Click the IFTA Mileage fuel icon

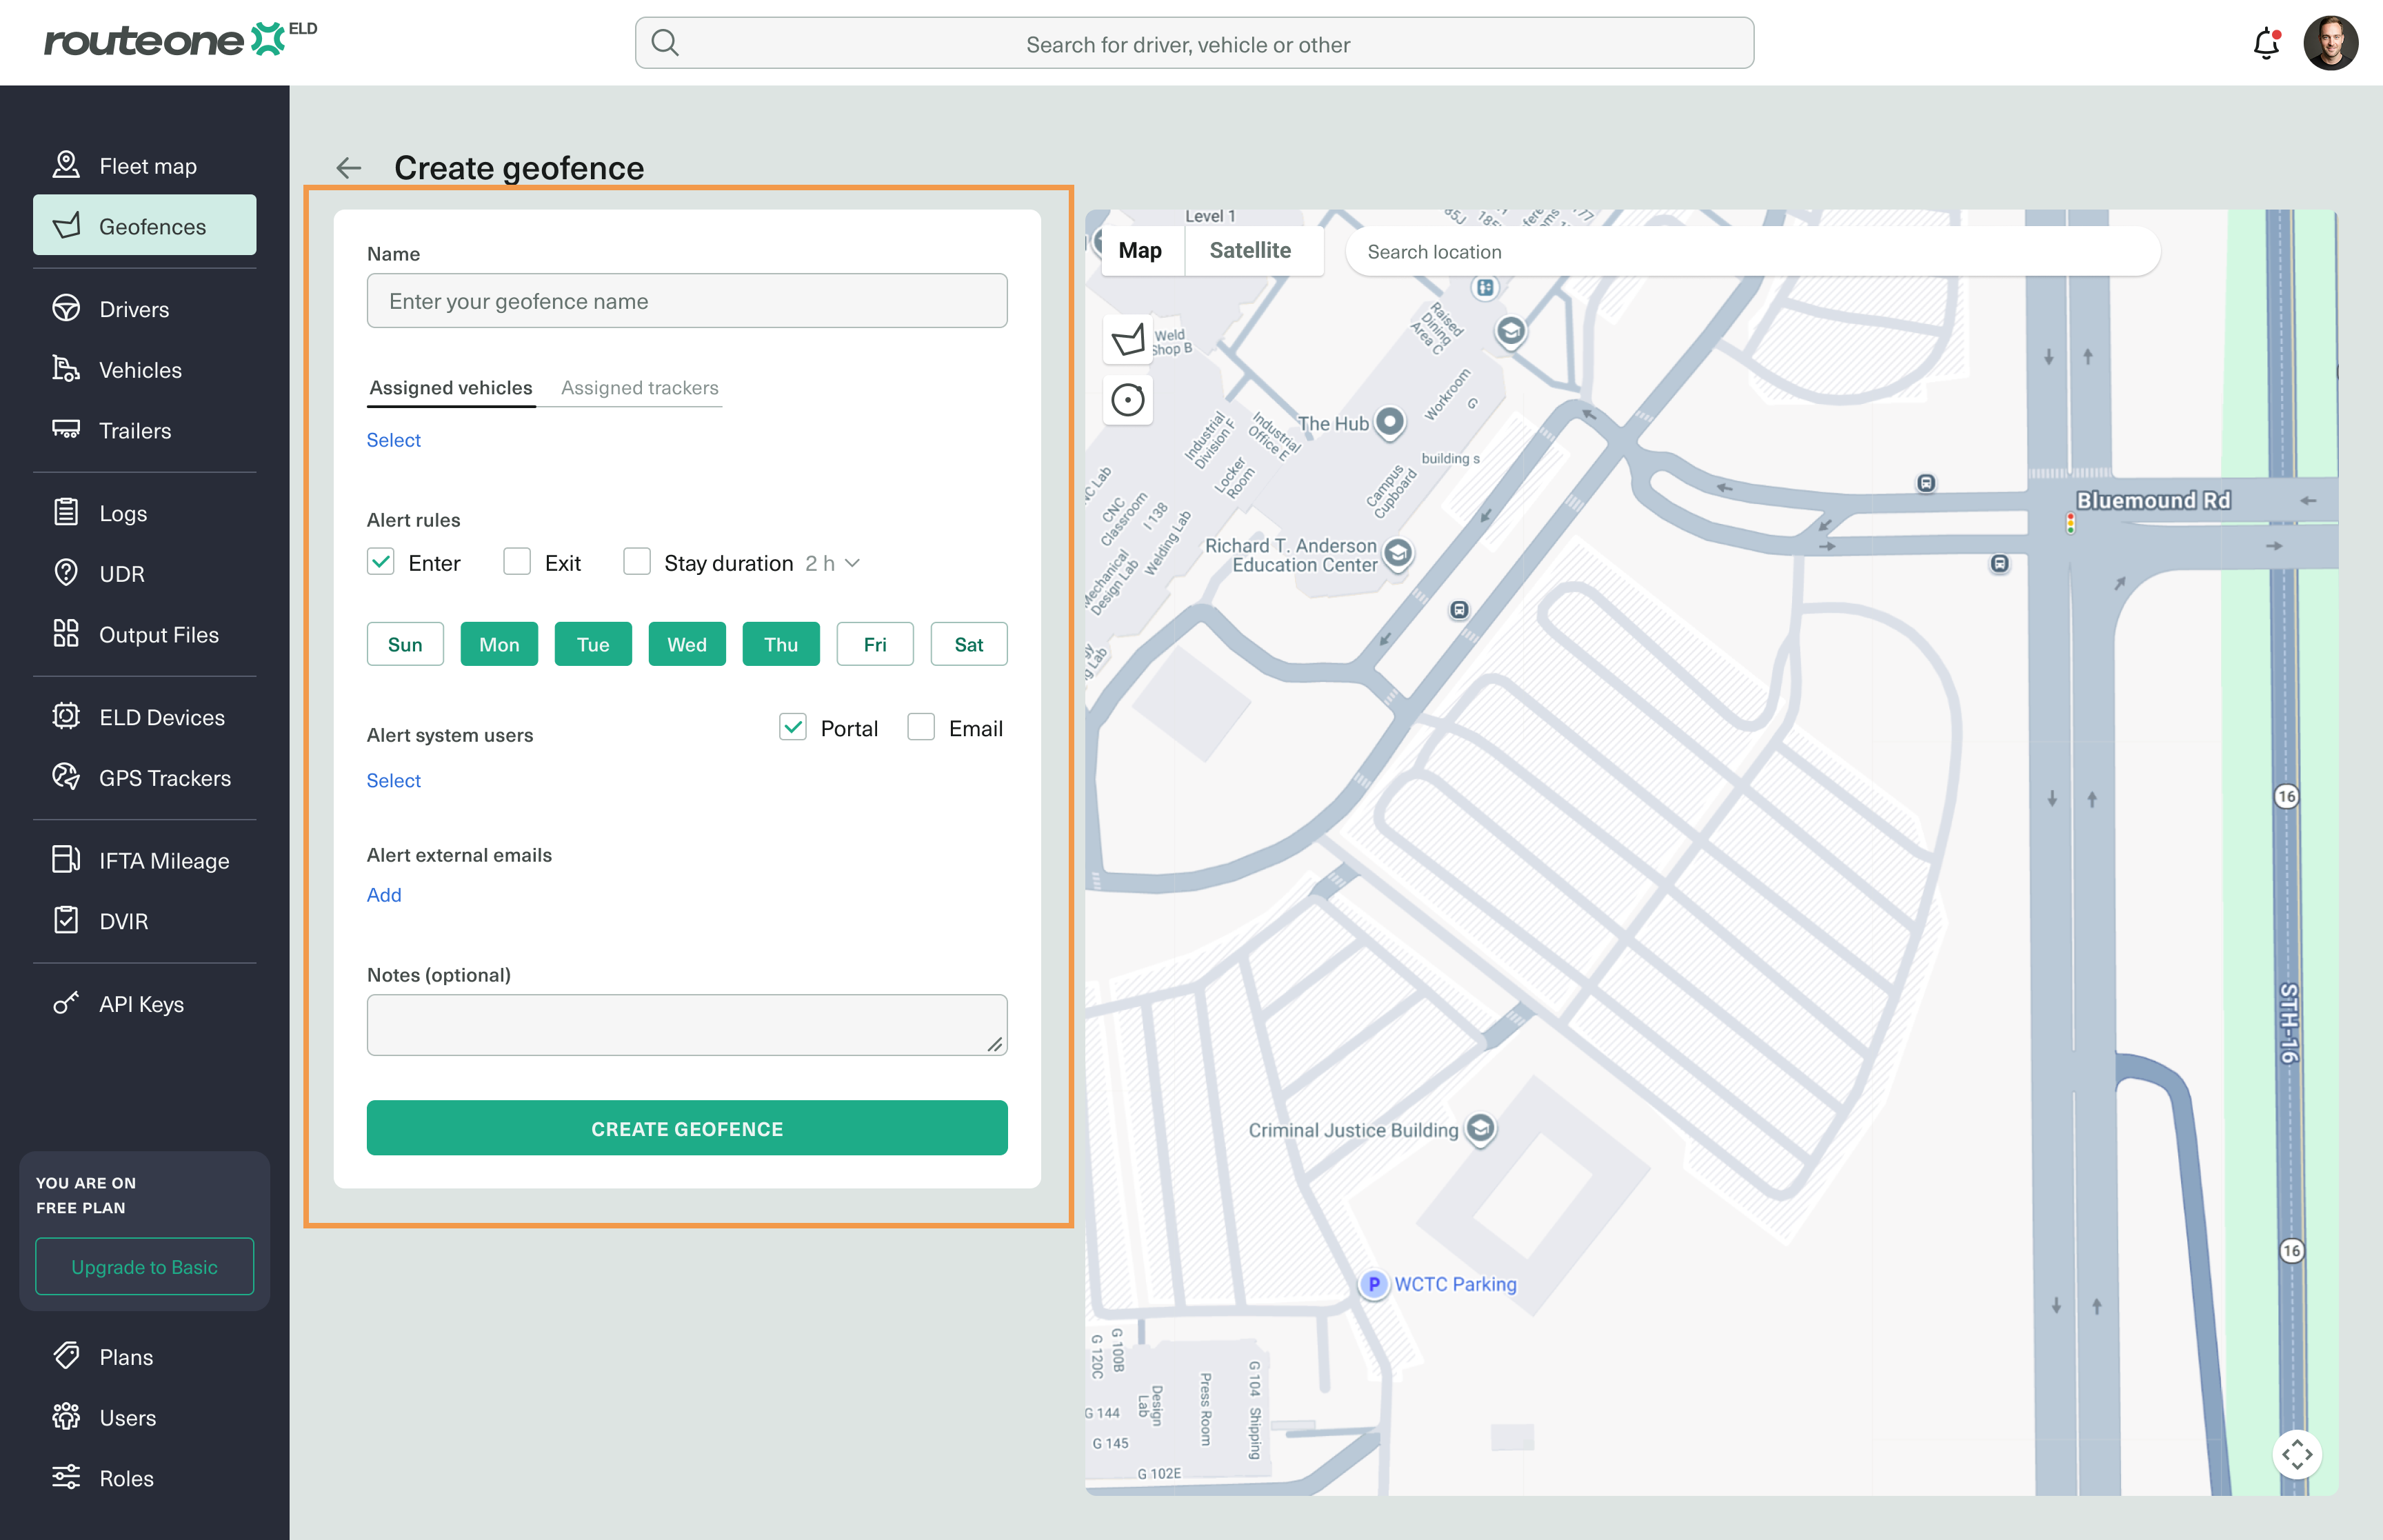coord(66,859)
